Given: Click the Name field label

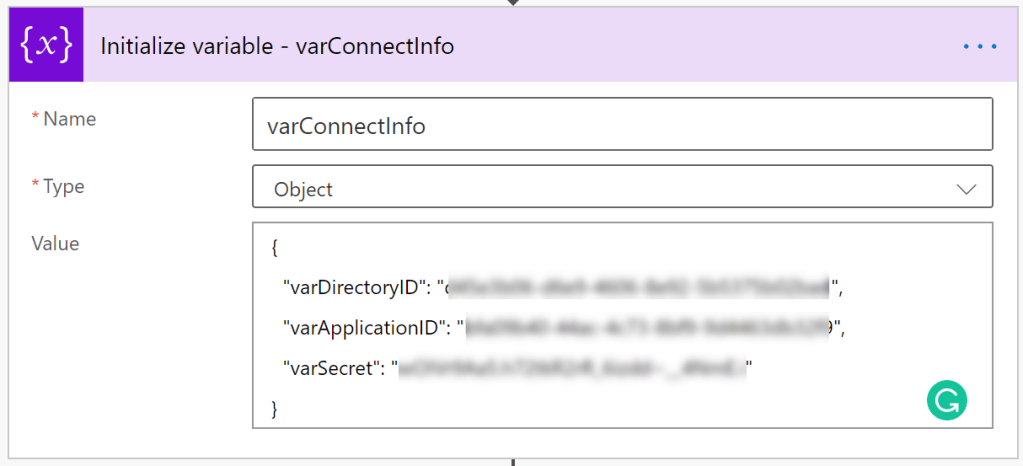Looking at the screenshot, I should (69, 119).
